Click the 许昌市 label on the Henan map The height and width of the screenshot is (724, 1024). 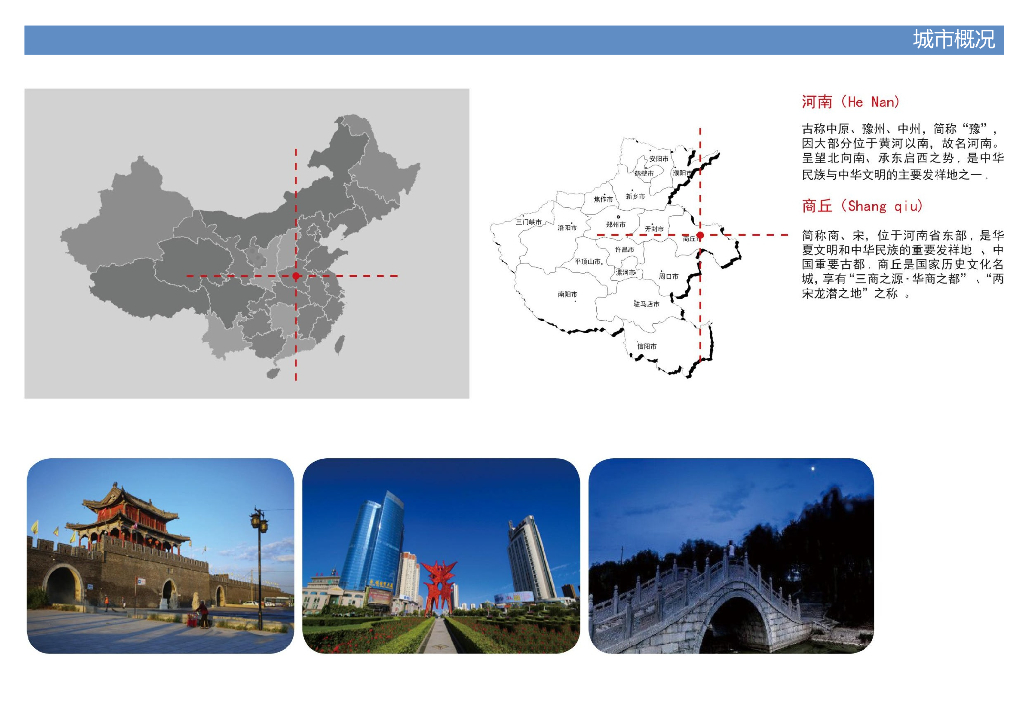[624, 250]
